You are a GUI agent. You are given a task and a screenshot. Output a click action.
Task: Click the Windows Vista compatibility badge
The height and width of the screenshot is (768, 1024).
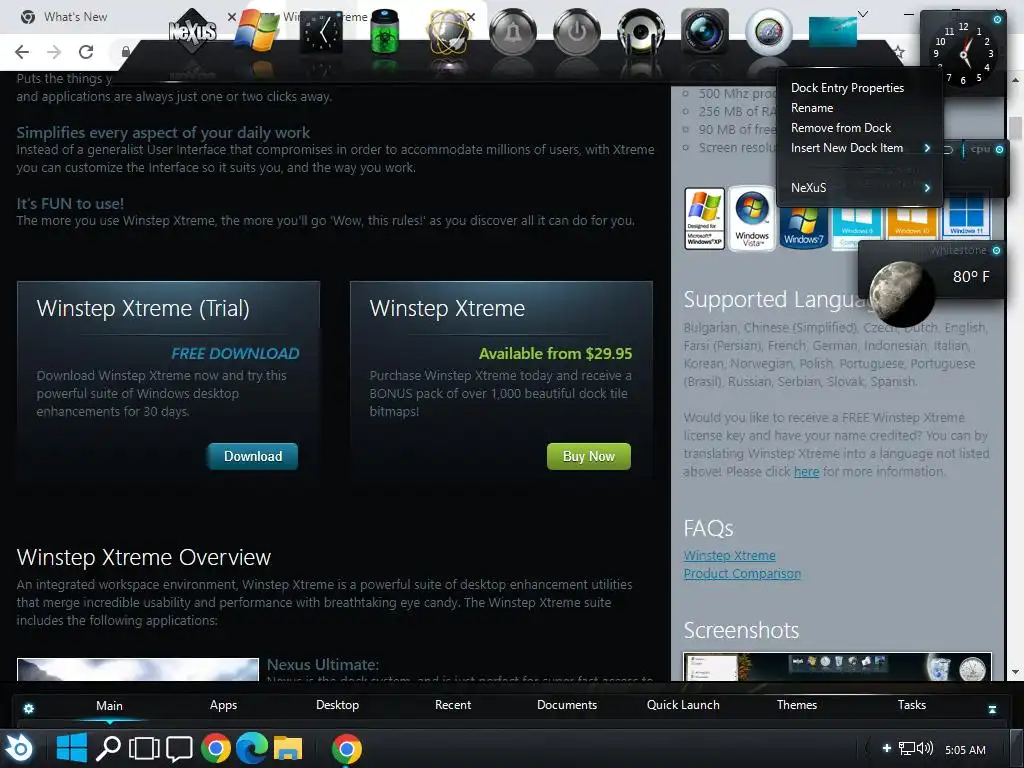tap(752, 218)
